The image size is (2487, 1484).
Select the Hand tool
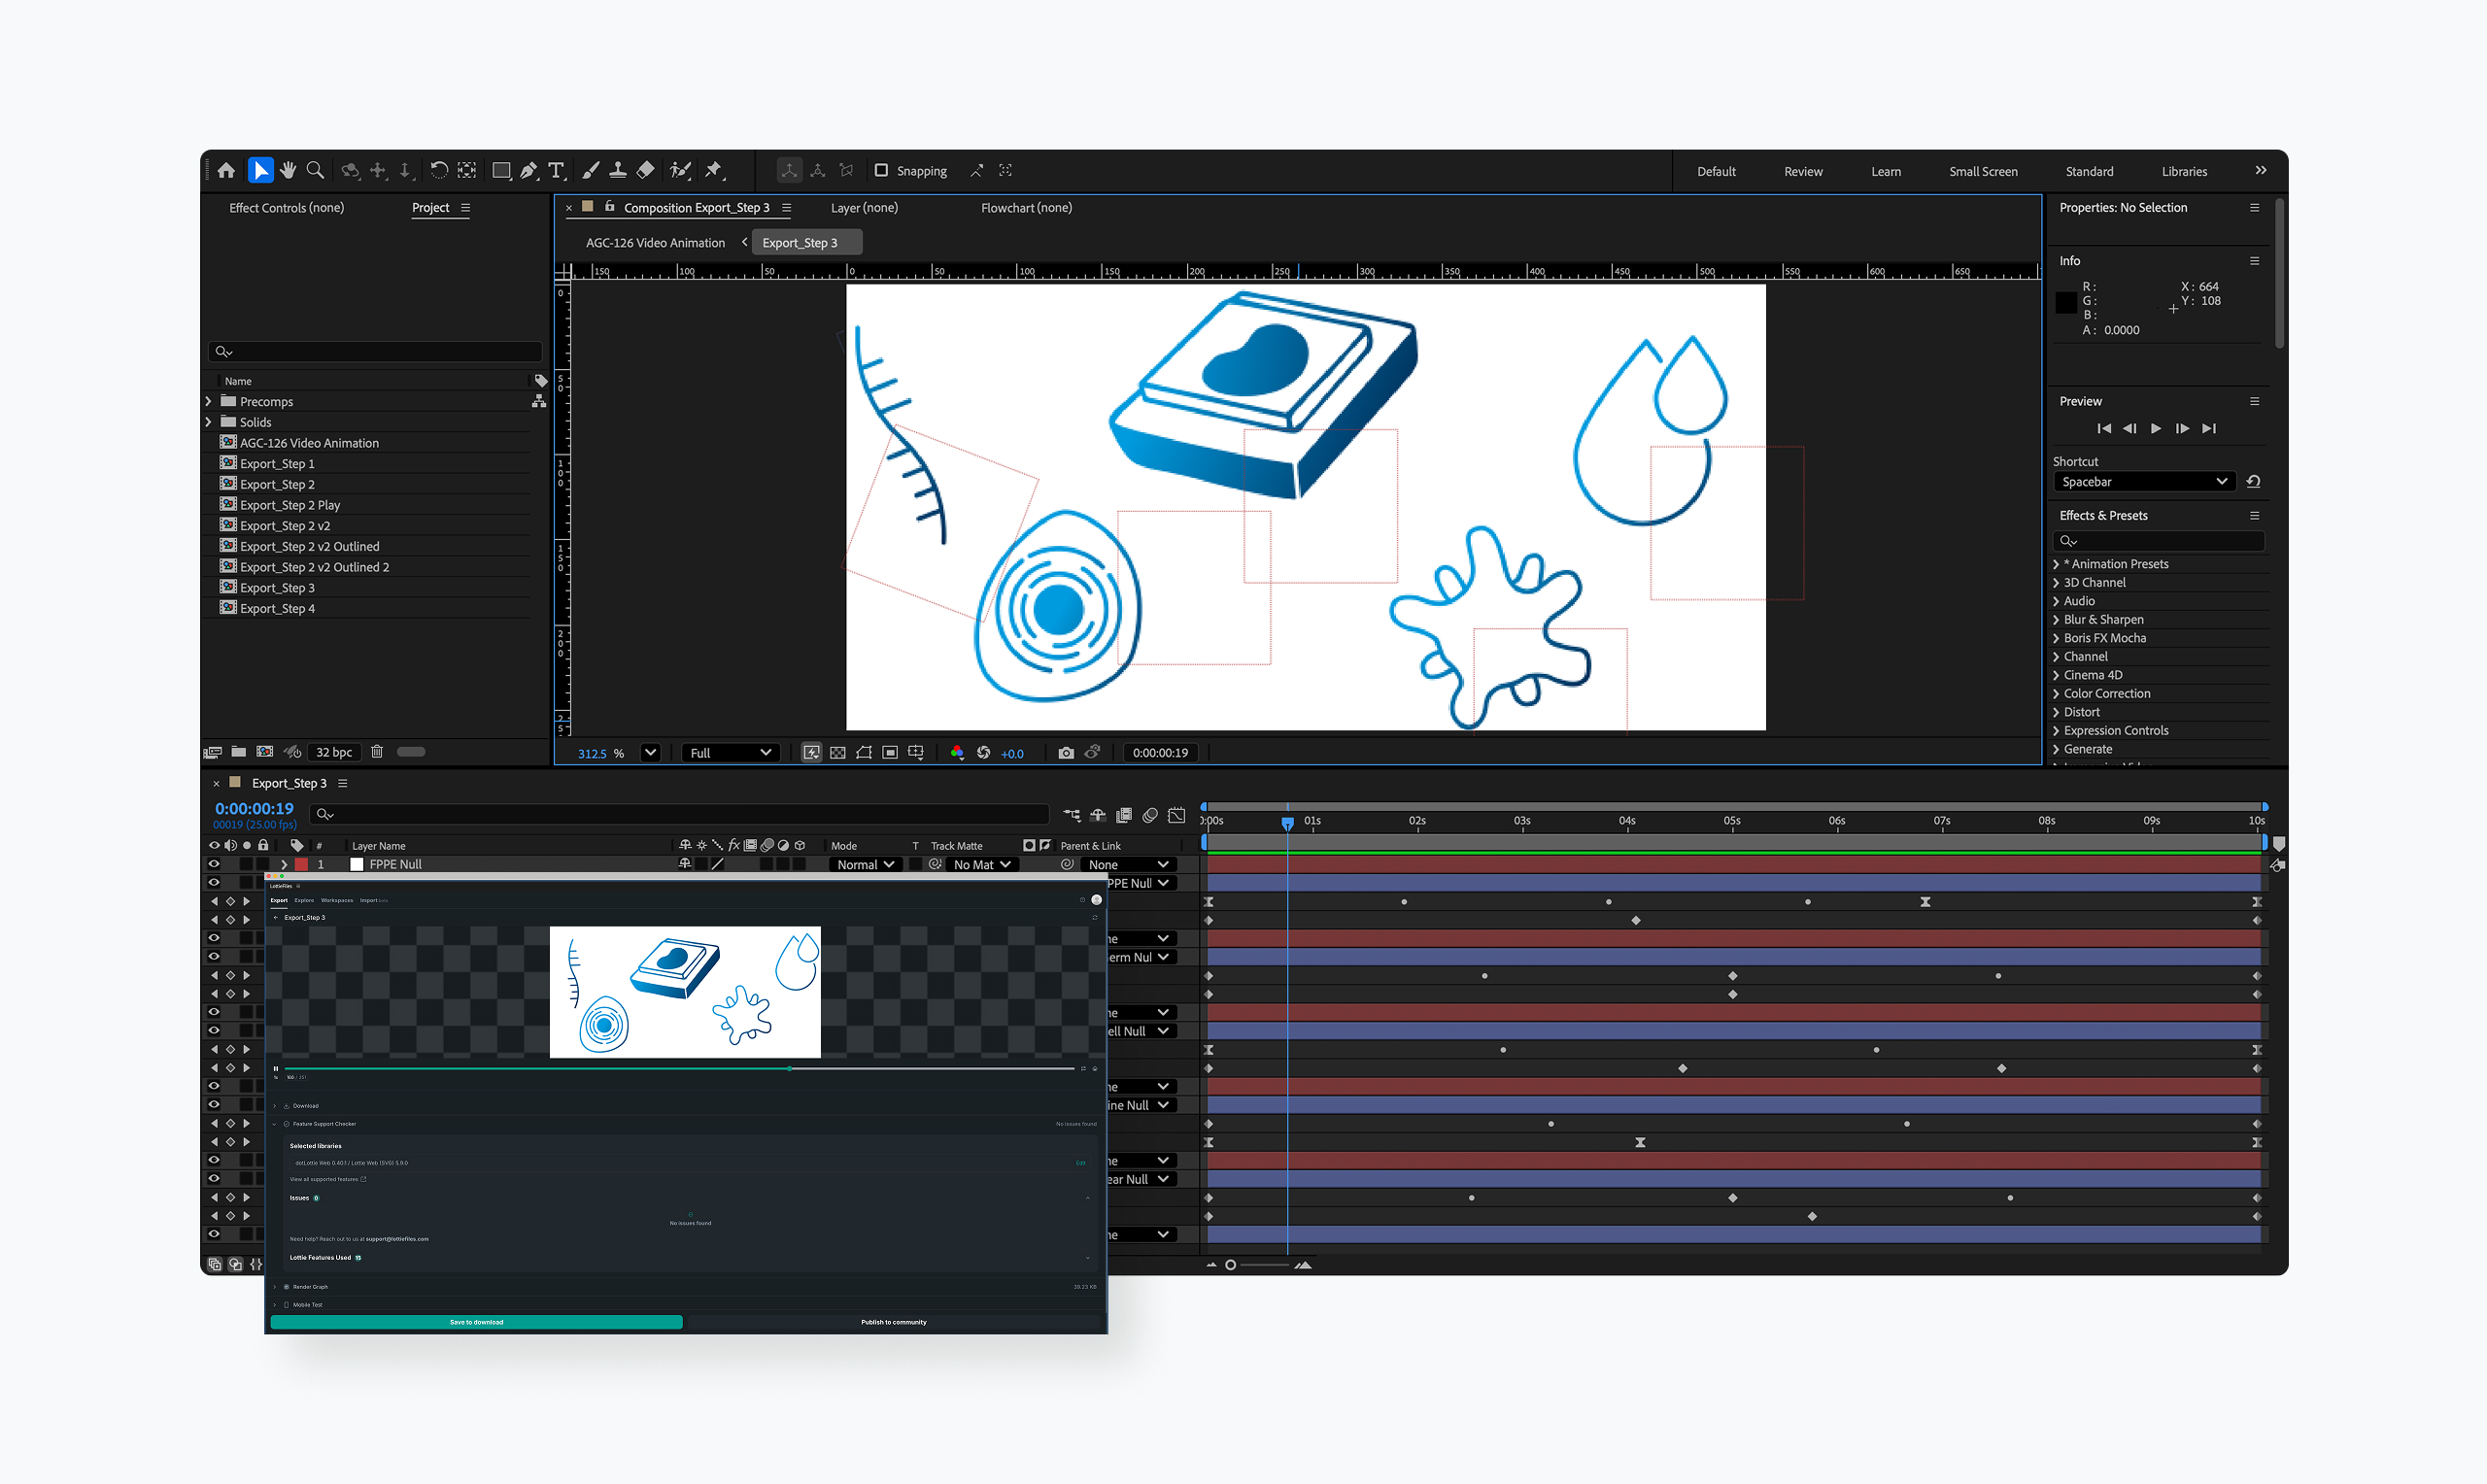coord(288,171)
